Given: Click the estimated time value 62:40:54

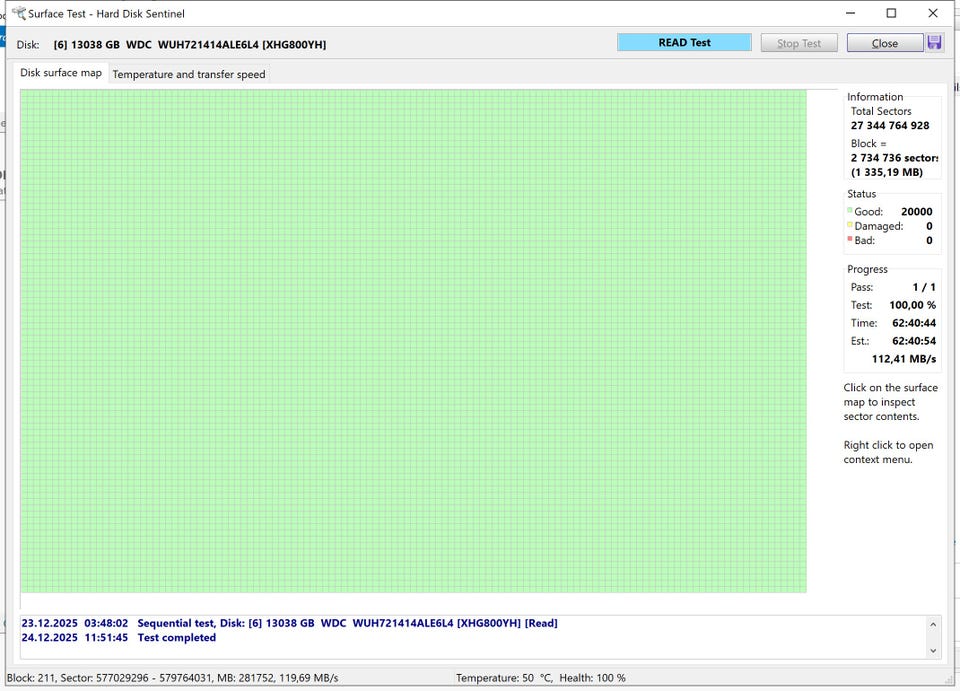Looking at the screenshot, I should click(913, 341).
